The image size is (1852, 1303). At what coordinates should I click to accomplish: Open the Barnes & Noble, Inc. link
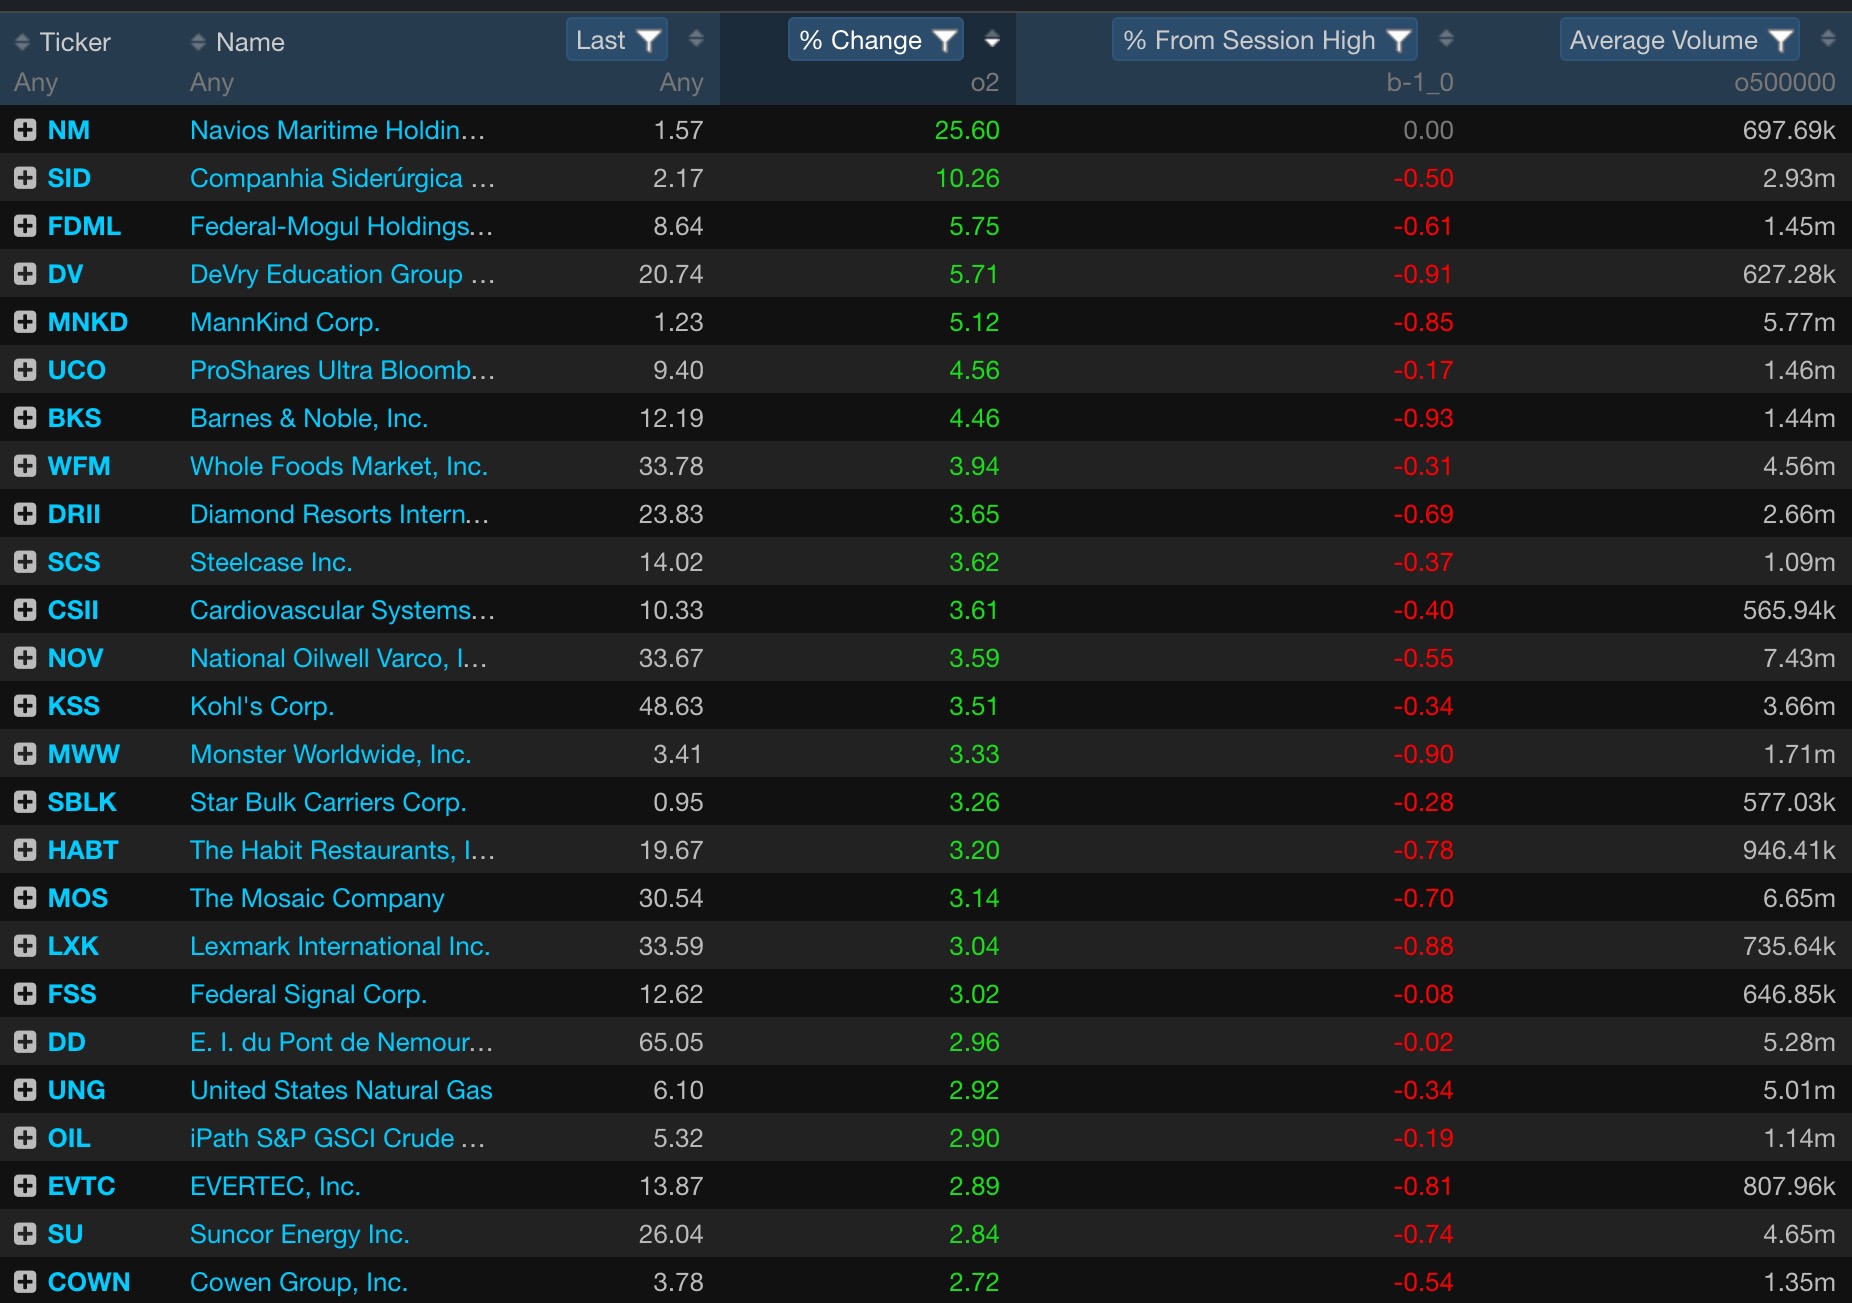[x=309, y=418]
